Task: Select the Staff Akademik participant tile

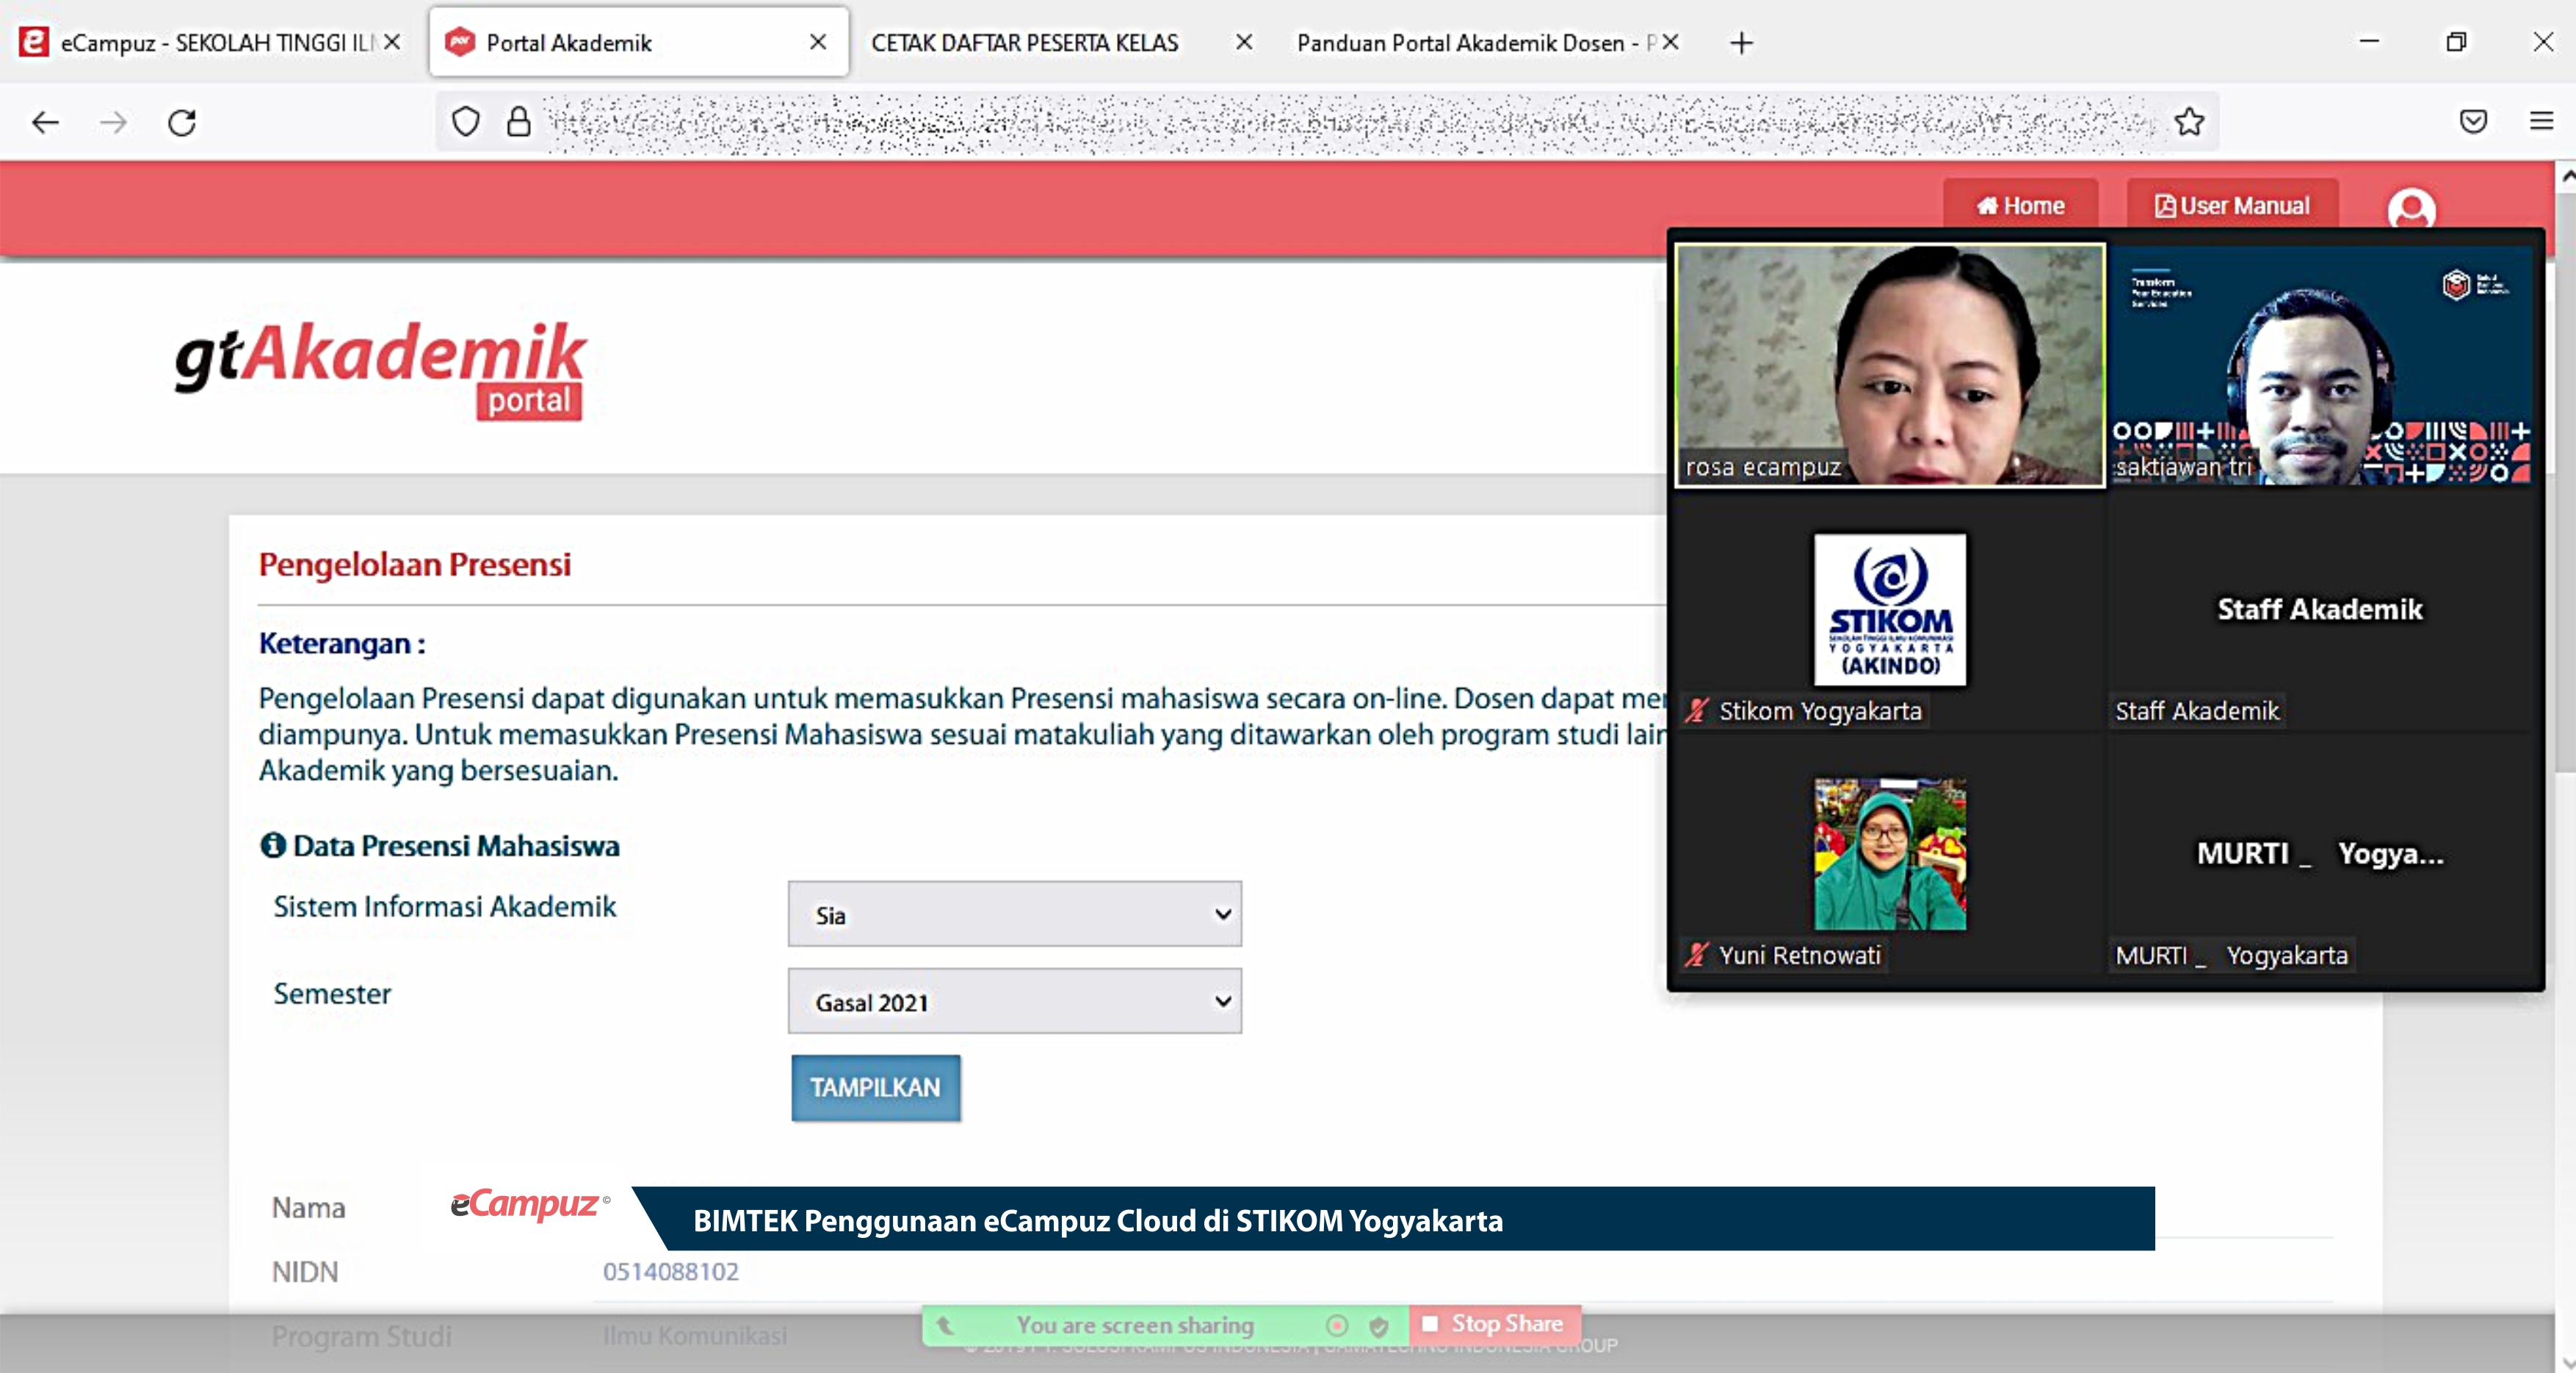Action: (2320, 610)
